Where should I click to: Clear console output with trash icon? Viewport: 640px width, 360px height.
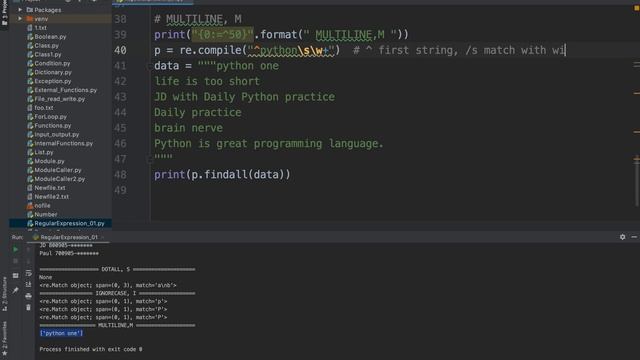(x=29, y=307)
